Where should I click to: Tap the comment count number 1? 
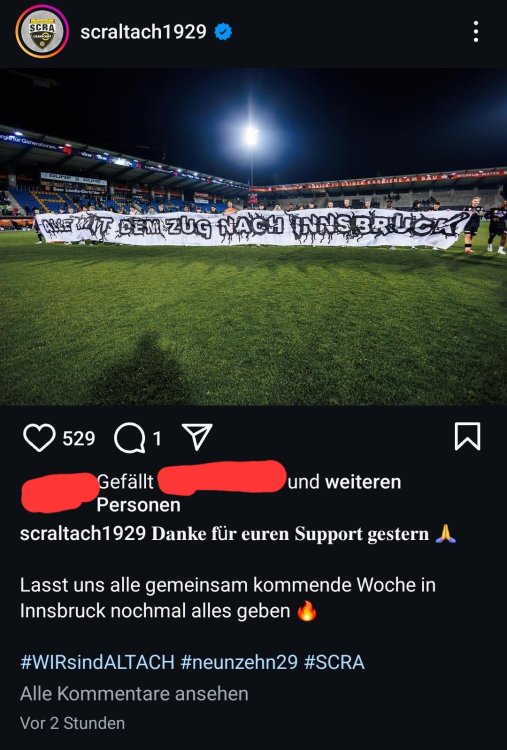click(157, 439)
